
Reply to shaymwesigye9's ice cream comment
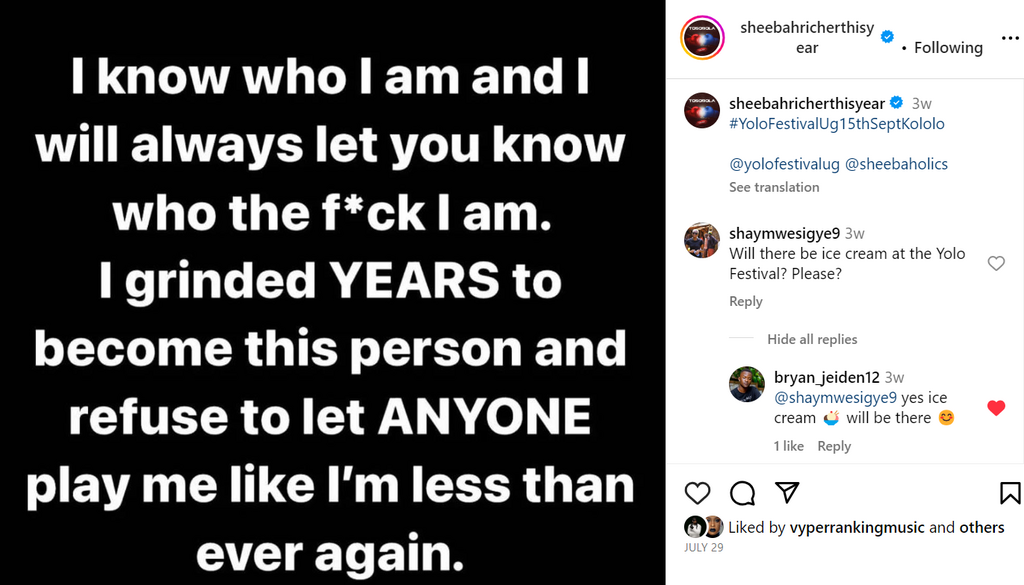[x=746, y=301]
